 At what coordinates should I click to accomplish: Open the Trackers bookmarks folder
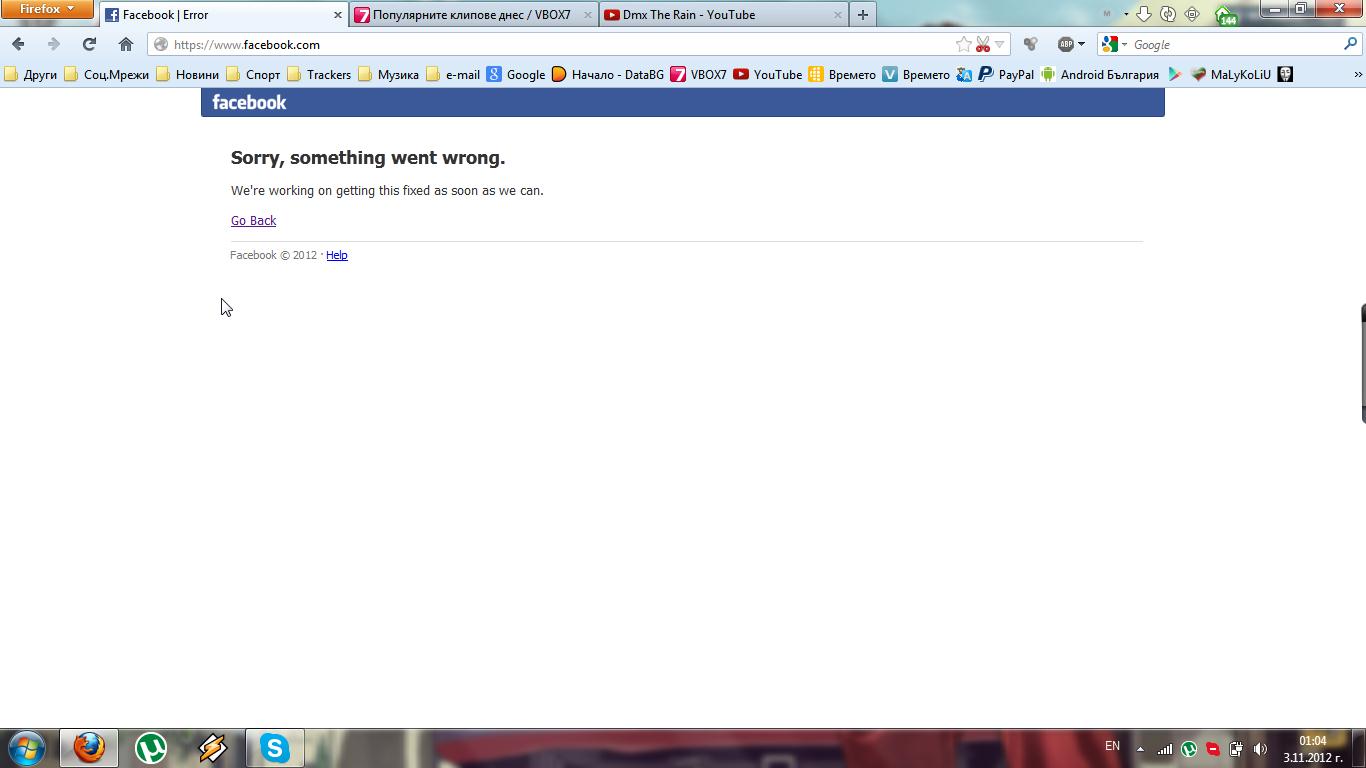(318, 74)
